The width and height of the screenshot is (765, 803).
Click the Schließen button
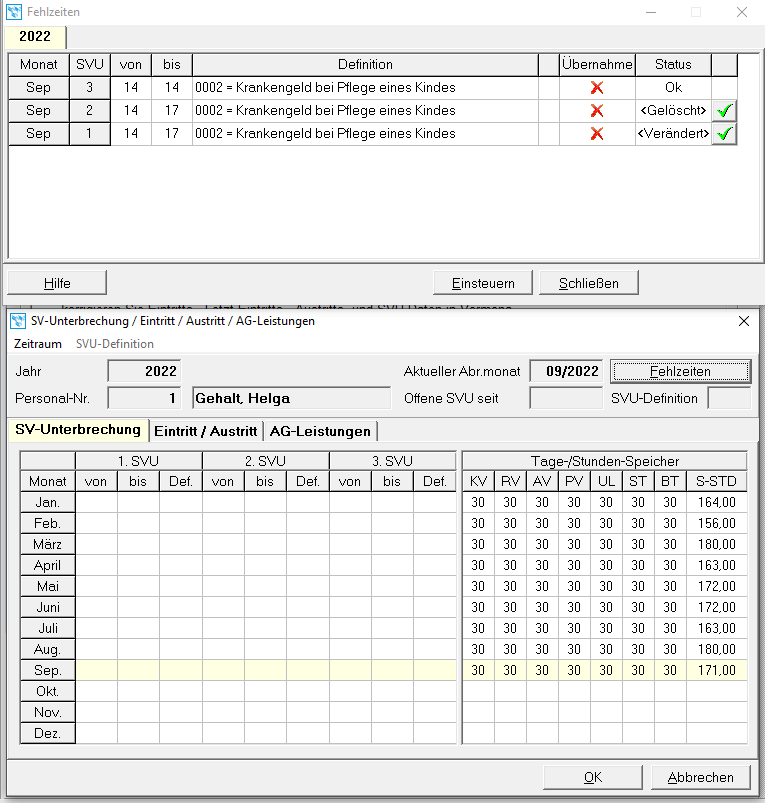pos(589,283)
